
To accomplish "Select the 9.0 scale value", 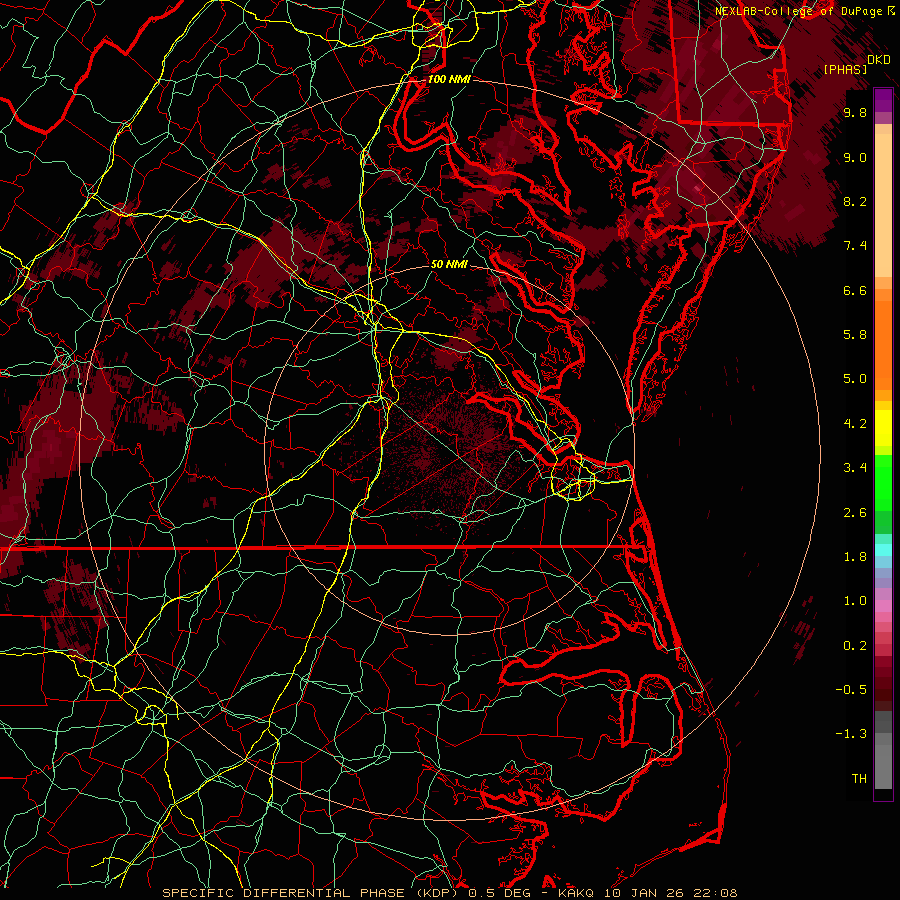I will click(x=855, y=157).
